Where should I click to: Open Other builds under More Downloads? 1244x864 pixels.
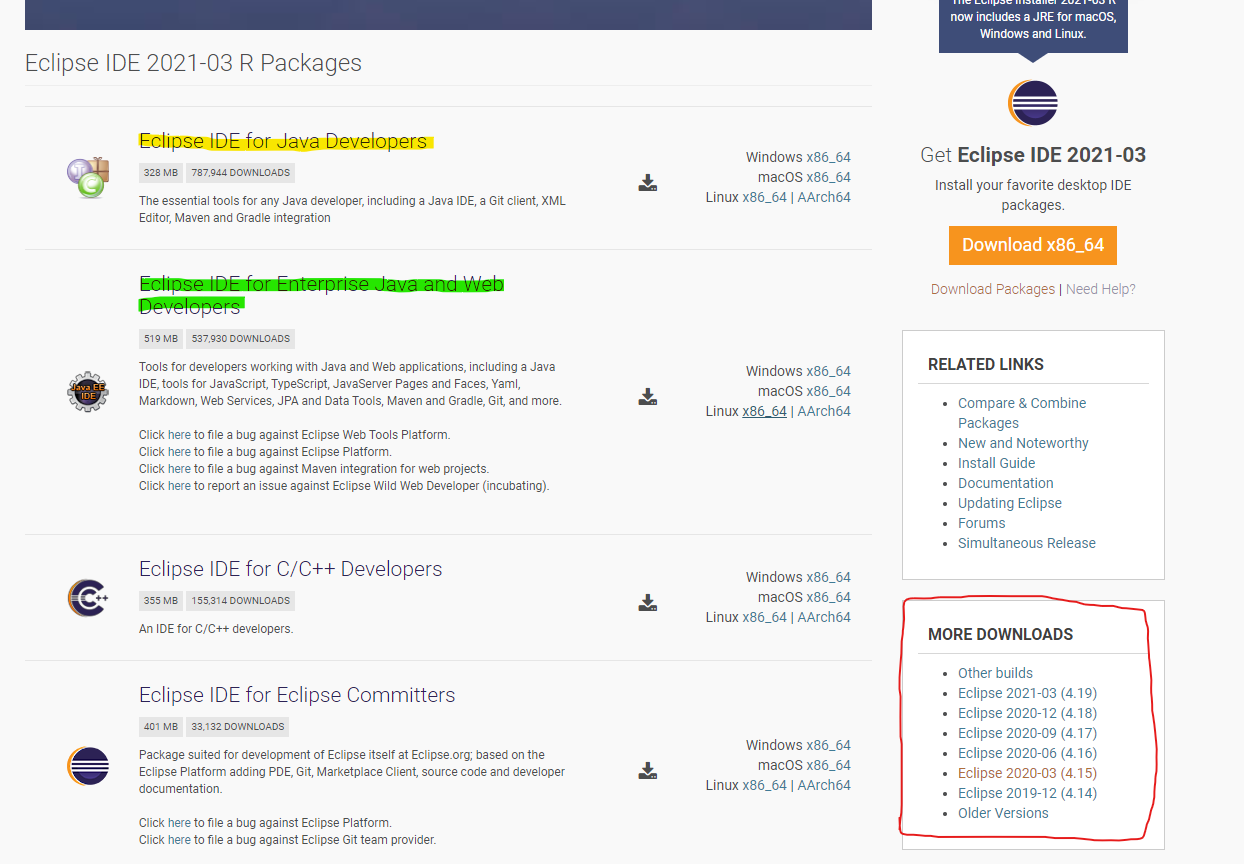995,673
